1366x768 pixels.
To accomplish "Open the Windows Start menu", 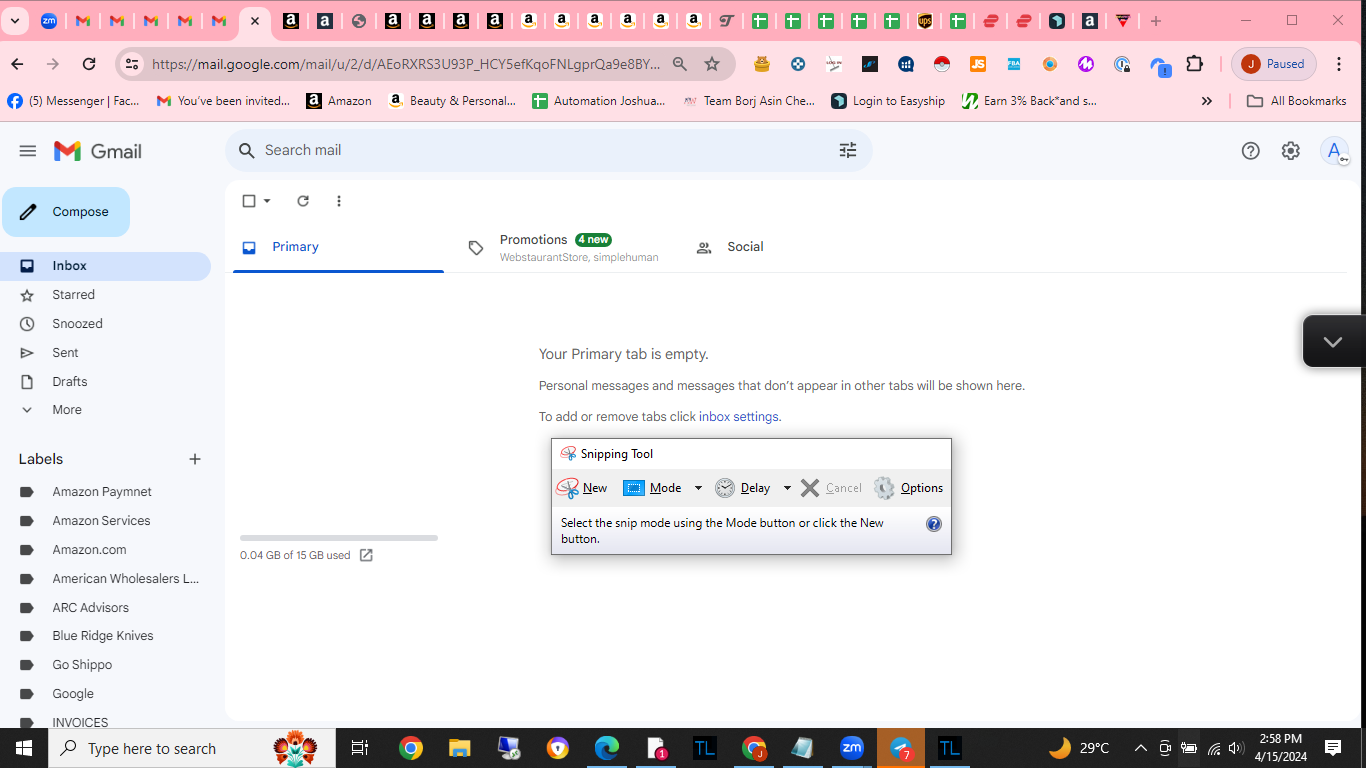I will 24,748.
